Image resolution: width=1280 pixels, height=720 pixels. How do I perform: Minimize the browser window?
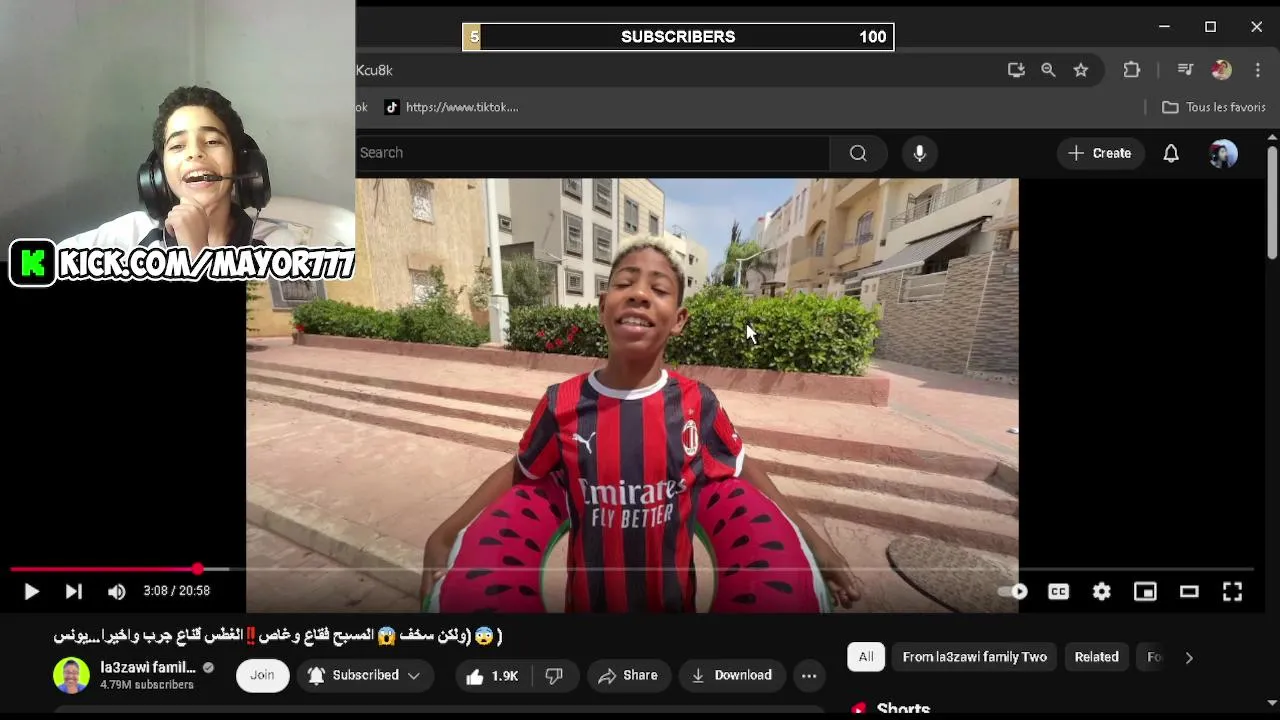point(1164,27)
